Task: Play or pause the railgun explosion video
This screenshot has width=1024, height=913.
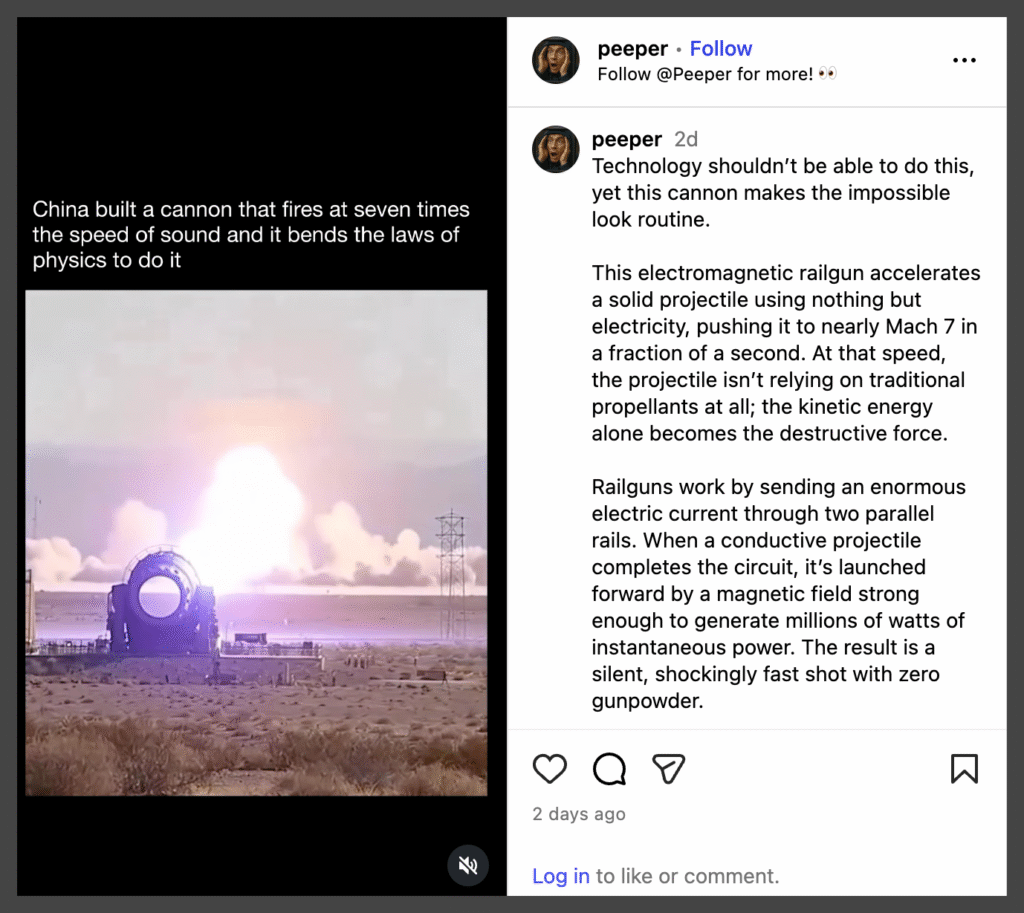Action: tap(256, 543)
